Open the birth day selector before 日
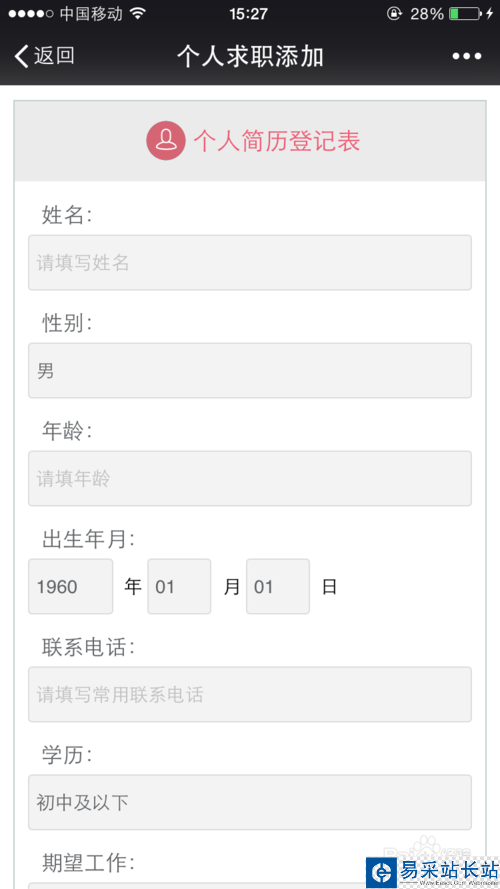This screenshot has height=889, width=500. click(278, 586)
